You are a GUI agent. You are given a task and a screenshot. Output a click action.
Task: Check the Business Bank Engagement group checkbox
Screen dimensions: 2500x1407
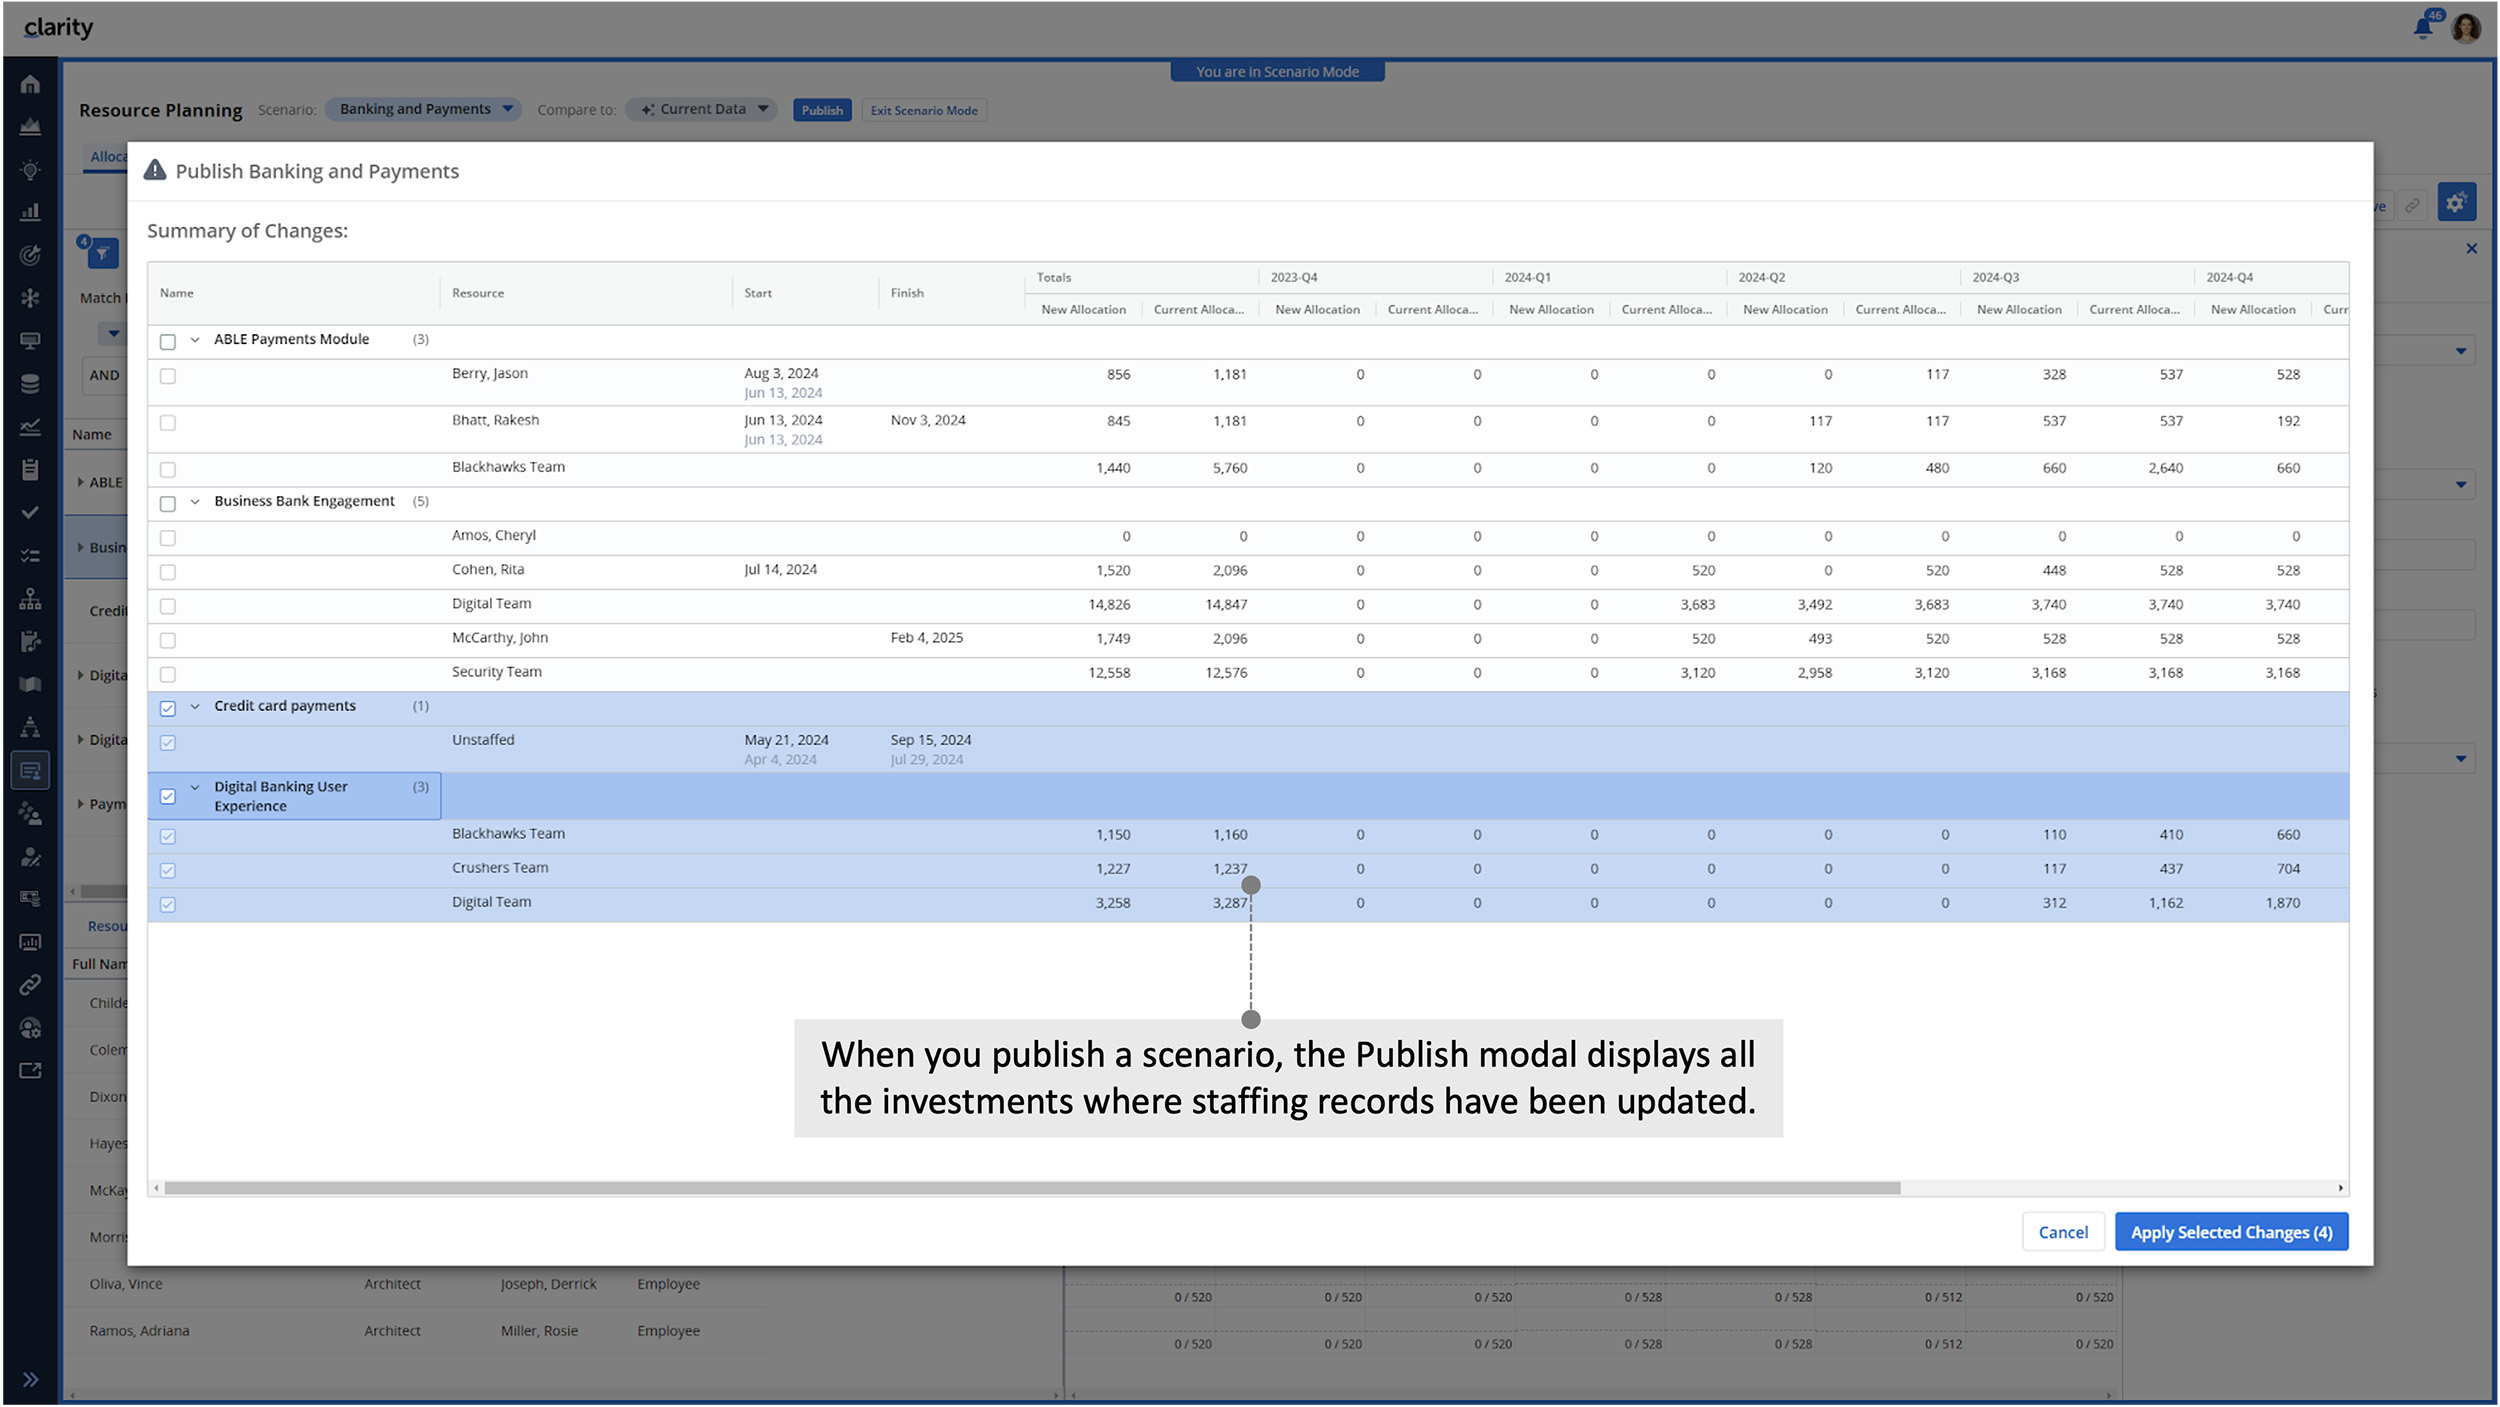click(168, 504)
